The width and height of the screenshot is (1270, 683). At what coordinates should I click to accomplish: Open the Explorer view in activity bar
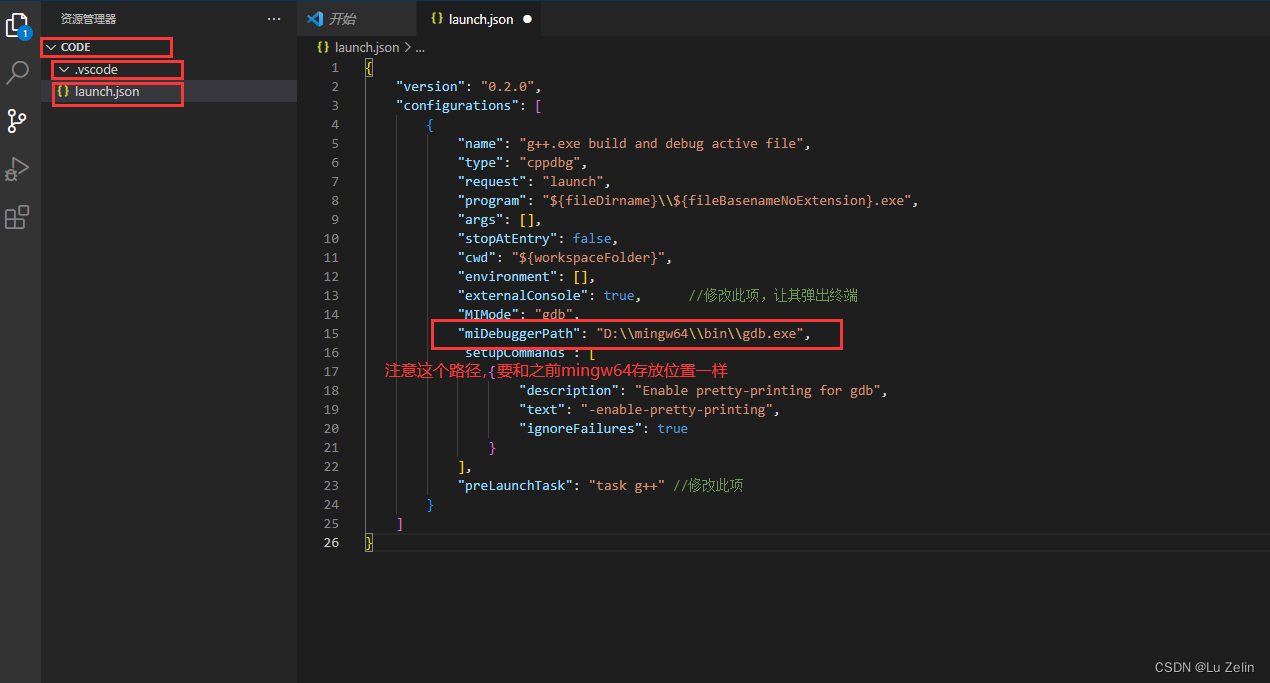coord(18,26)
